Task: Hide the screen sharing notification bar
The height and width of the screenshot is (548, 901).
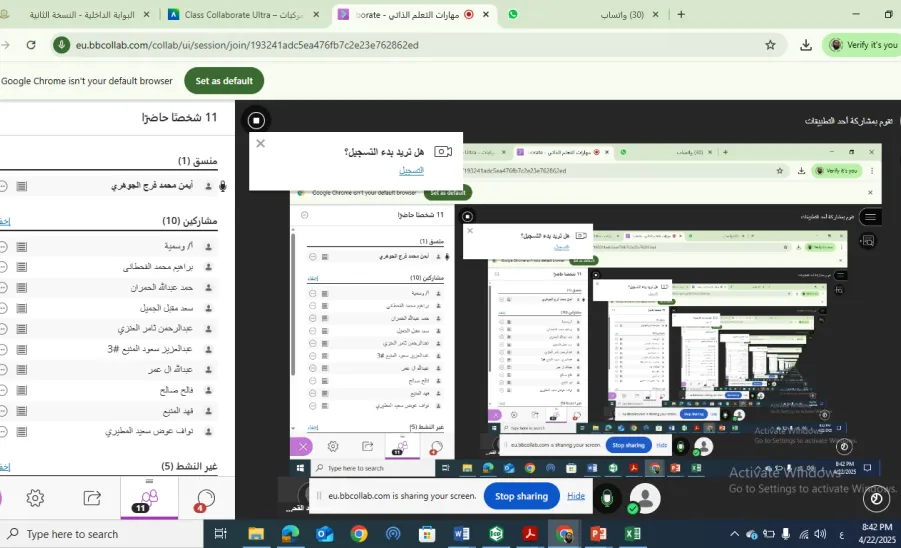Action: tap(576, 496)
